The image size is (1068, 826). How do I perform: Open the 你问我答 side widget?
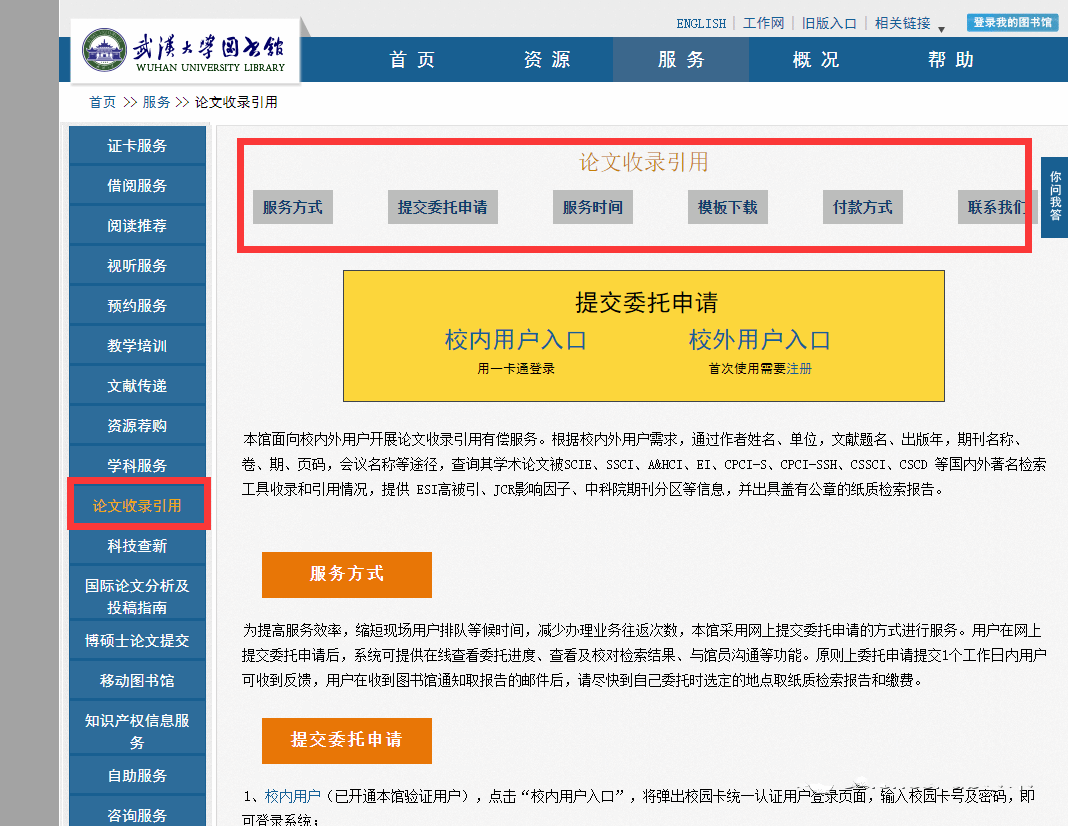tap(1054, 196)
